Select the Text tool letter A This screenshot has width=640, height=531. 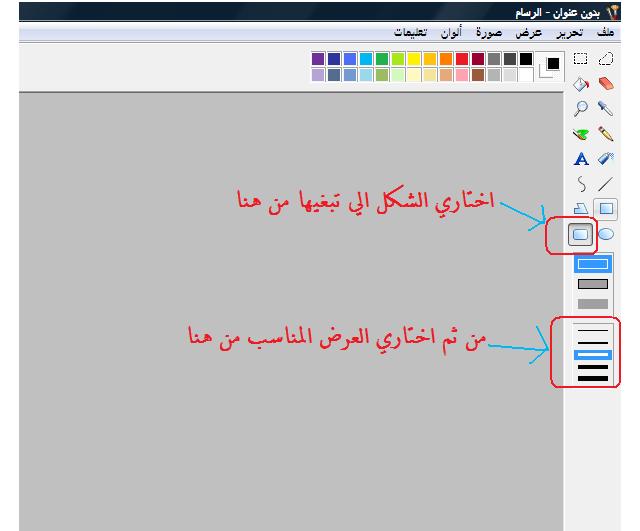581,159
